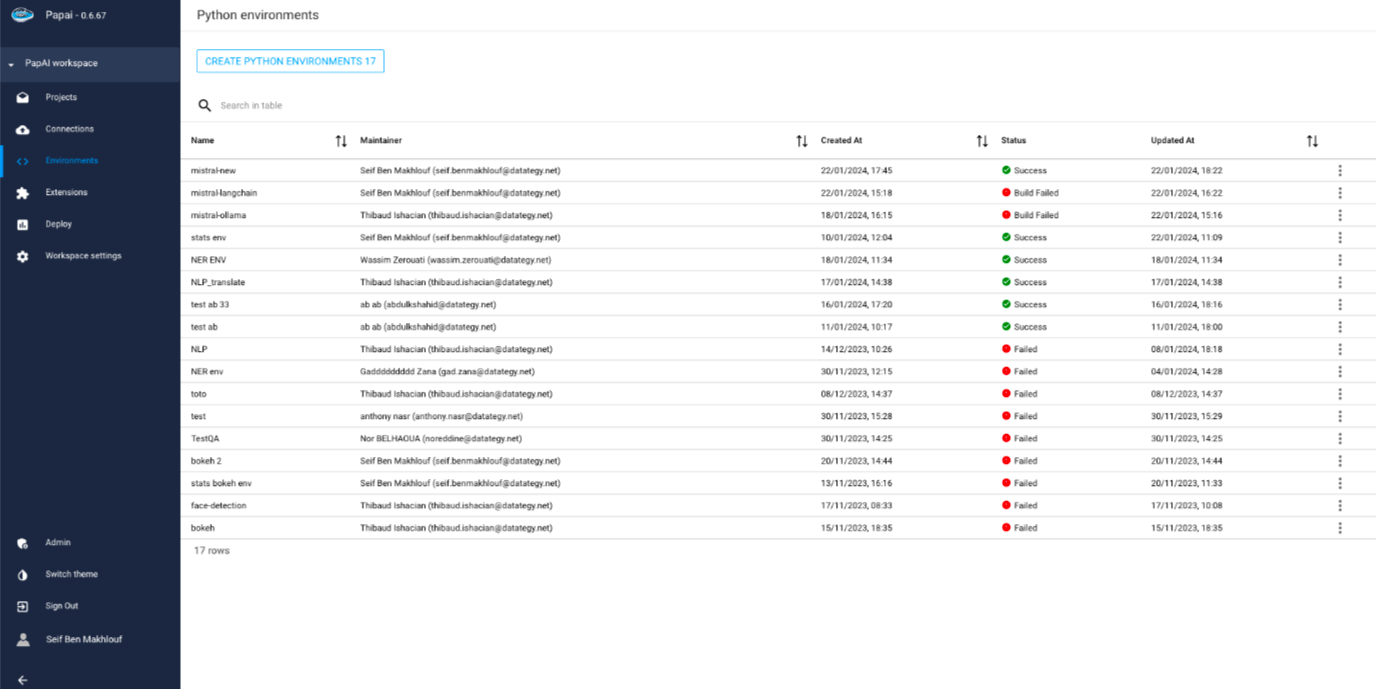Click the Papai logo icon
The image size is (1376, 689).
pos(22,15)
